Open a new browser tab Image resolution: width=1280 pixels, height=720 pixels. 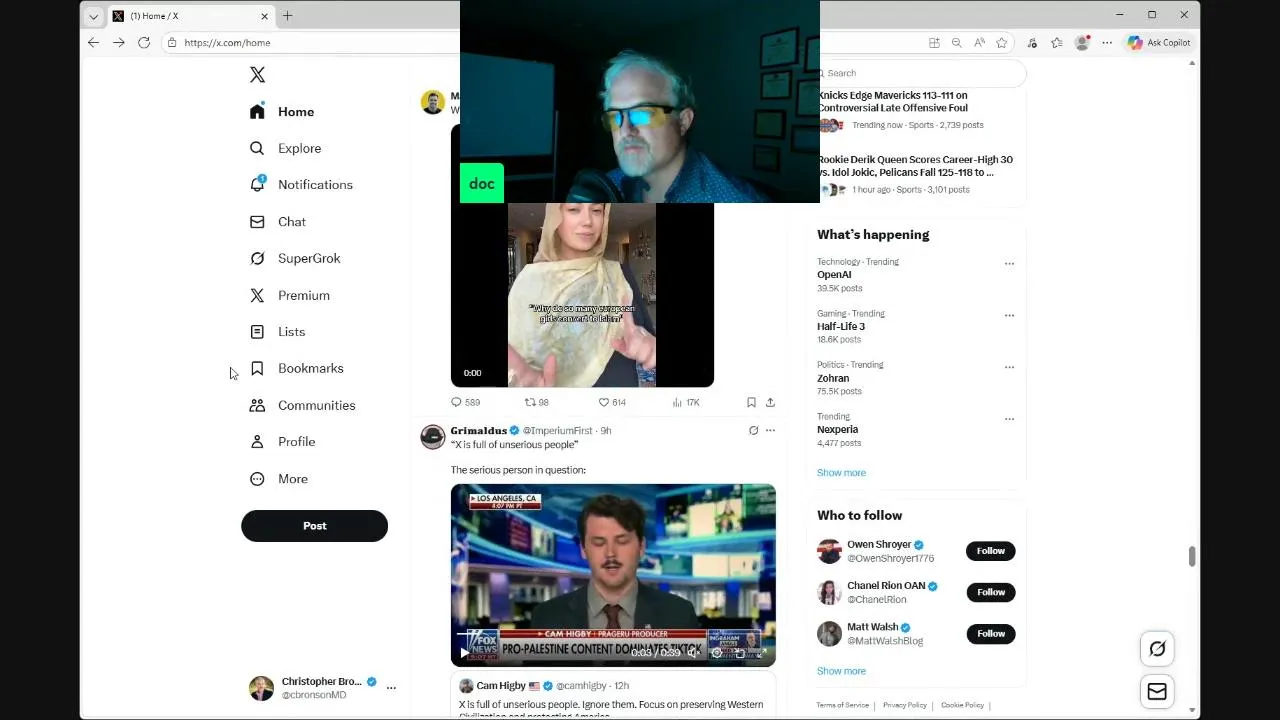[288, 16]
